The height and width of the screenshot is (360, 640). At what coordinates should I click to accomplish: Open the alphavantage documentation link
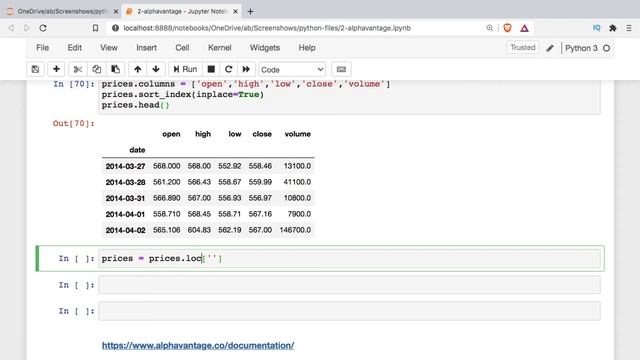click(198, 345)
